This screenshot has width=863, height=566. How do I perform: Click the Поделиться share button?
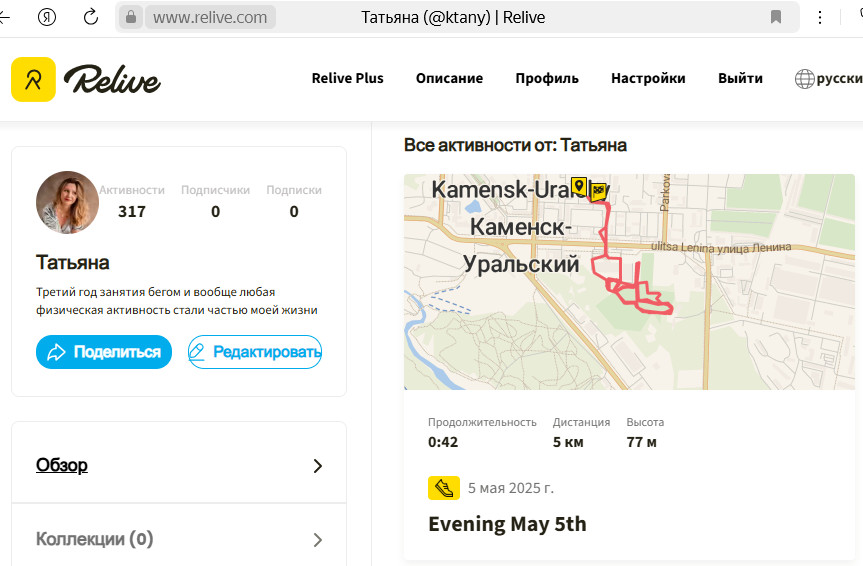(x=104, y=352)
